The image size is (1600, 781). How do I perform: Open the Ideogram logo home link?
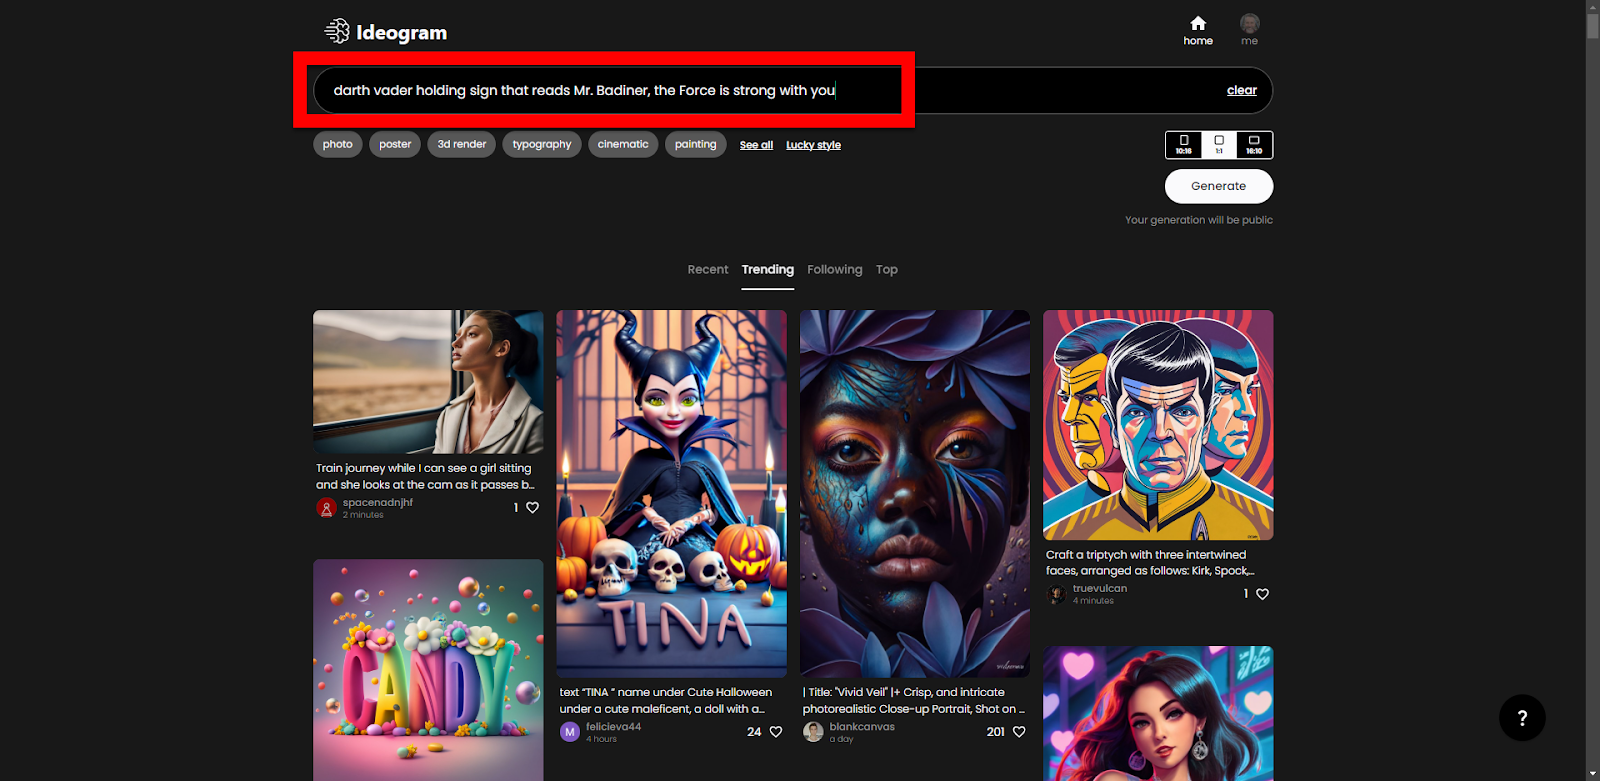click(x=386, y=32)
